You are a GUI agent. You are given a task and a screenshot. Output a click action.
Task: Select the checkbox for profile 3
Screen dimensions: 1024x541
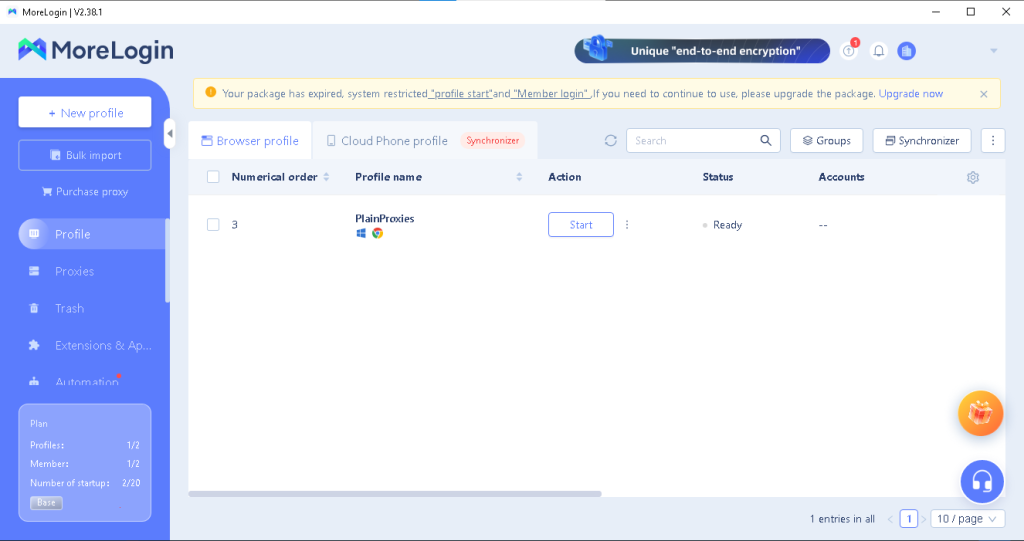pyautogui.click(x=213, y=225)
